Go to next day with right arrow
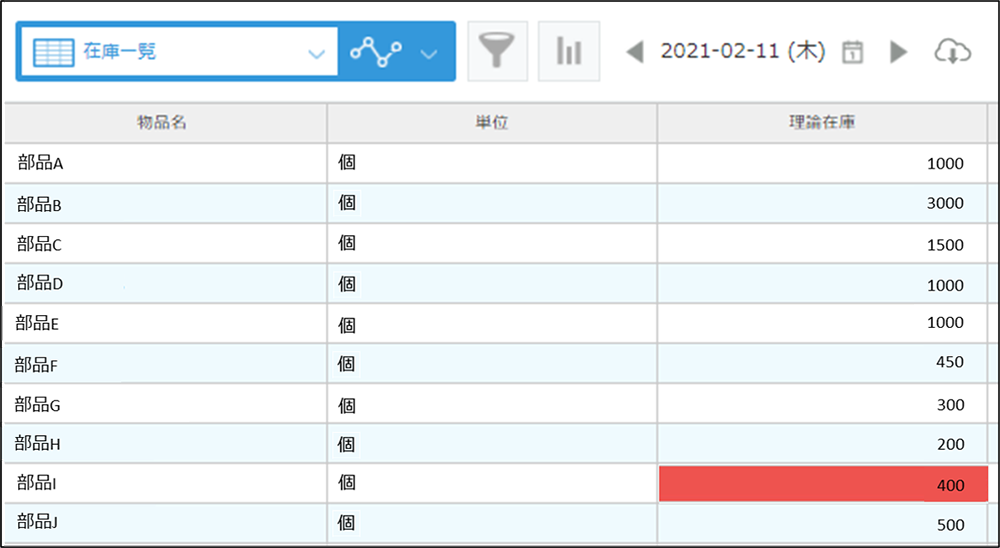This screenshot has width=1000, height=548. tap(898, 52)
